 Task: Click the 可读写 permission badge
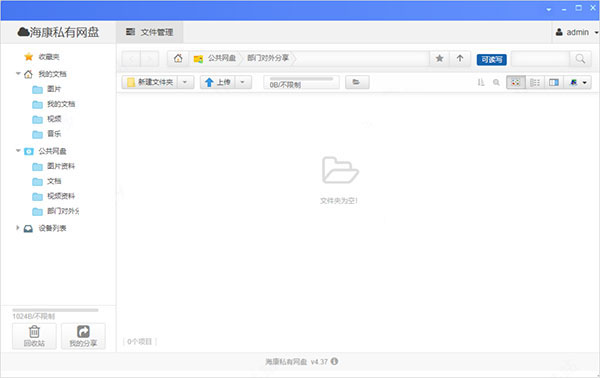[491, 60]
